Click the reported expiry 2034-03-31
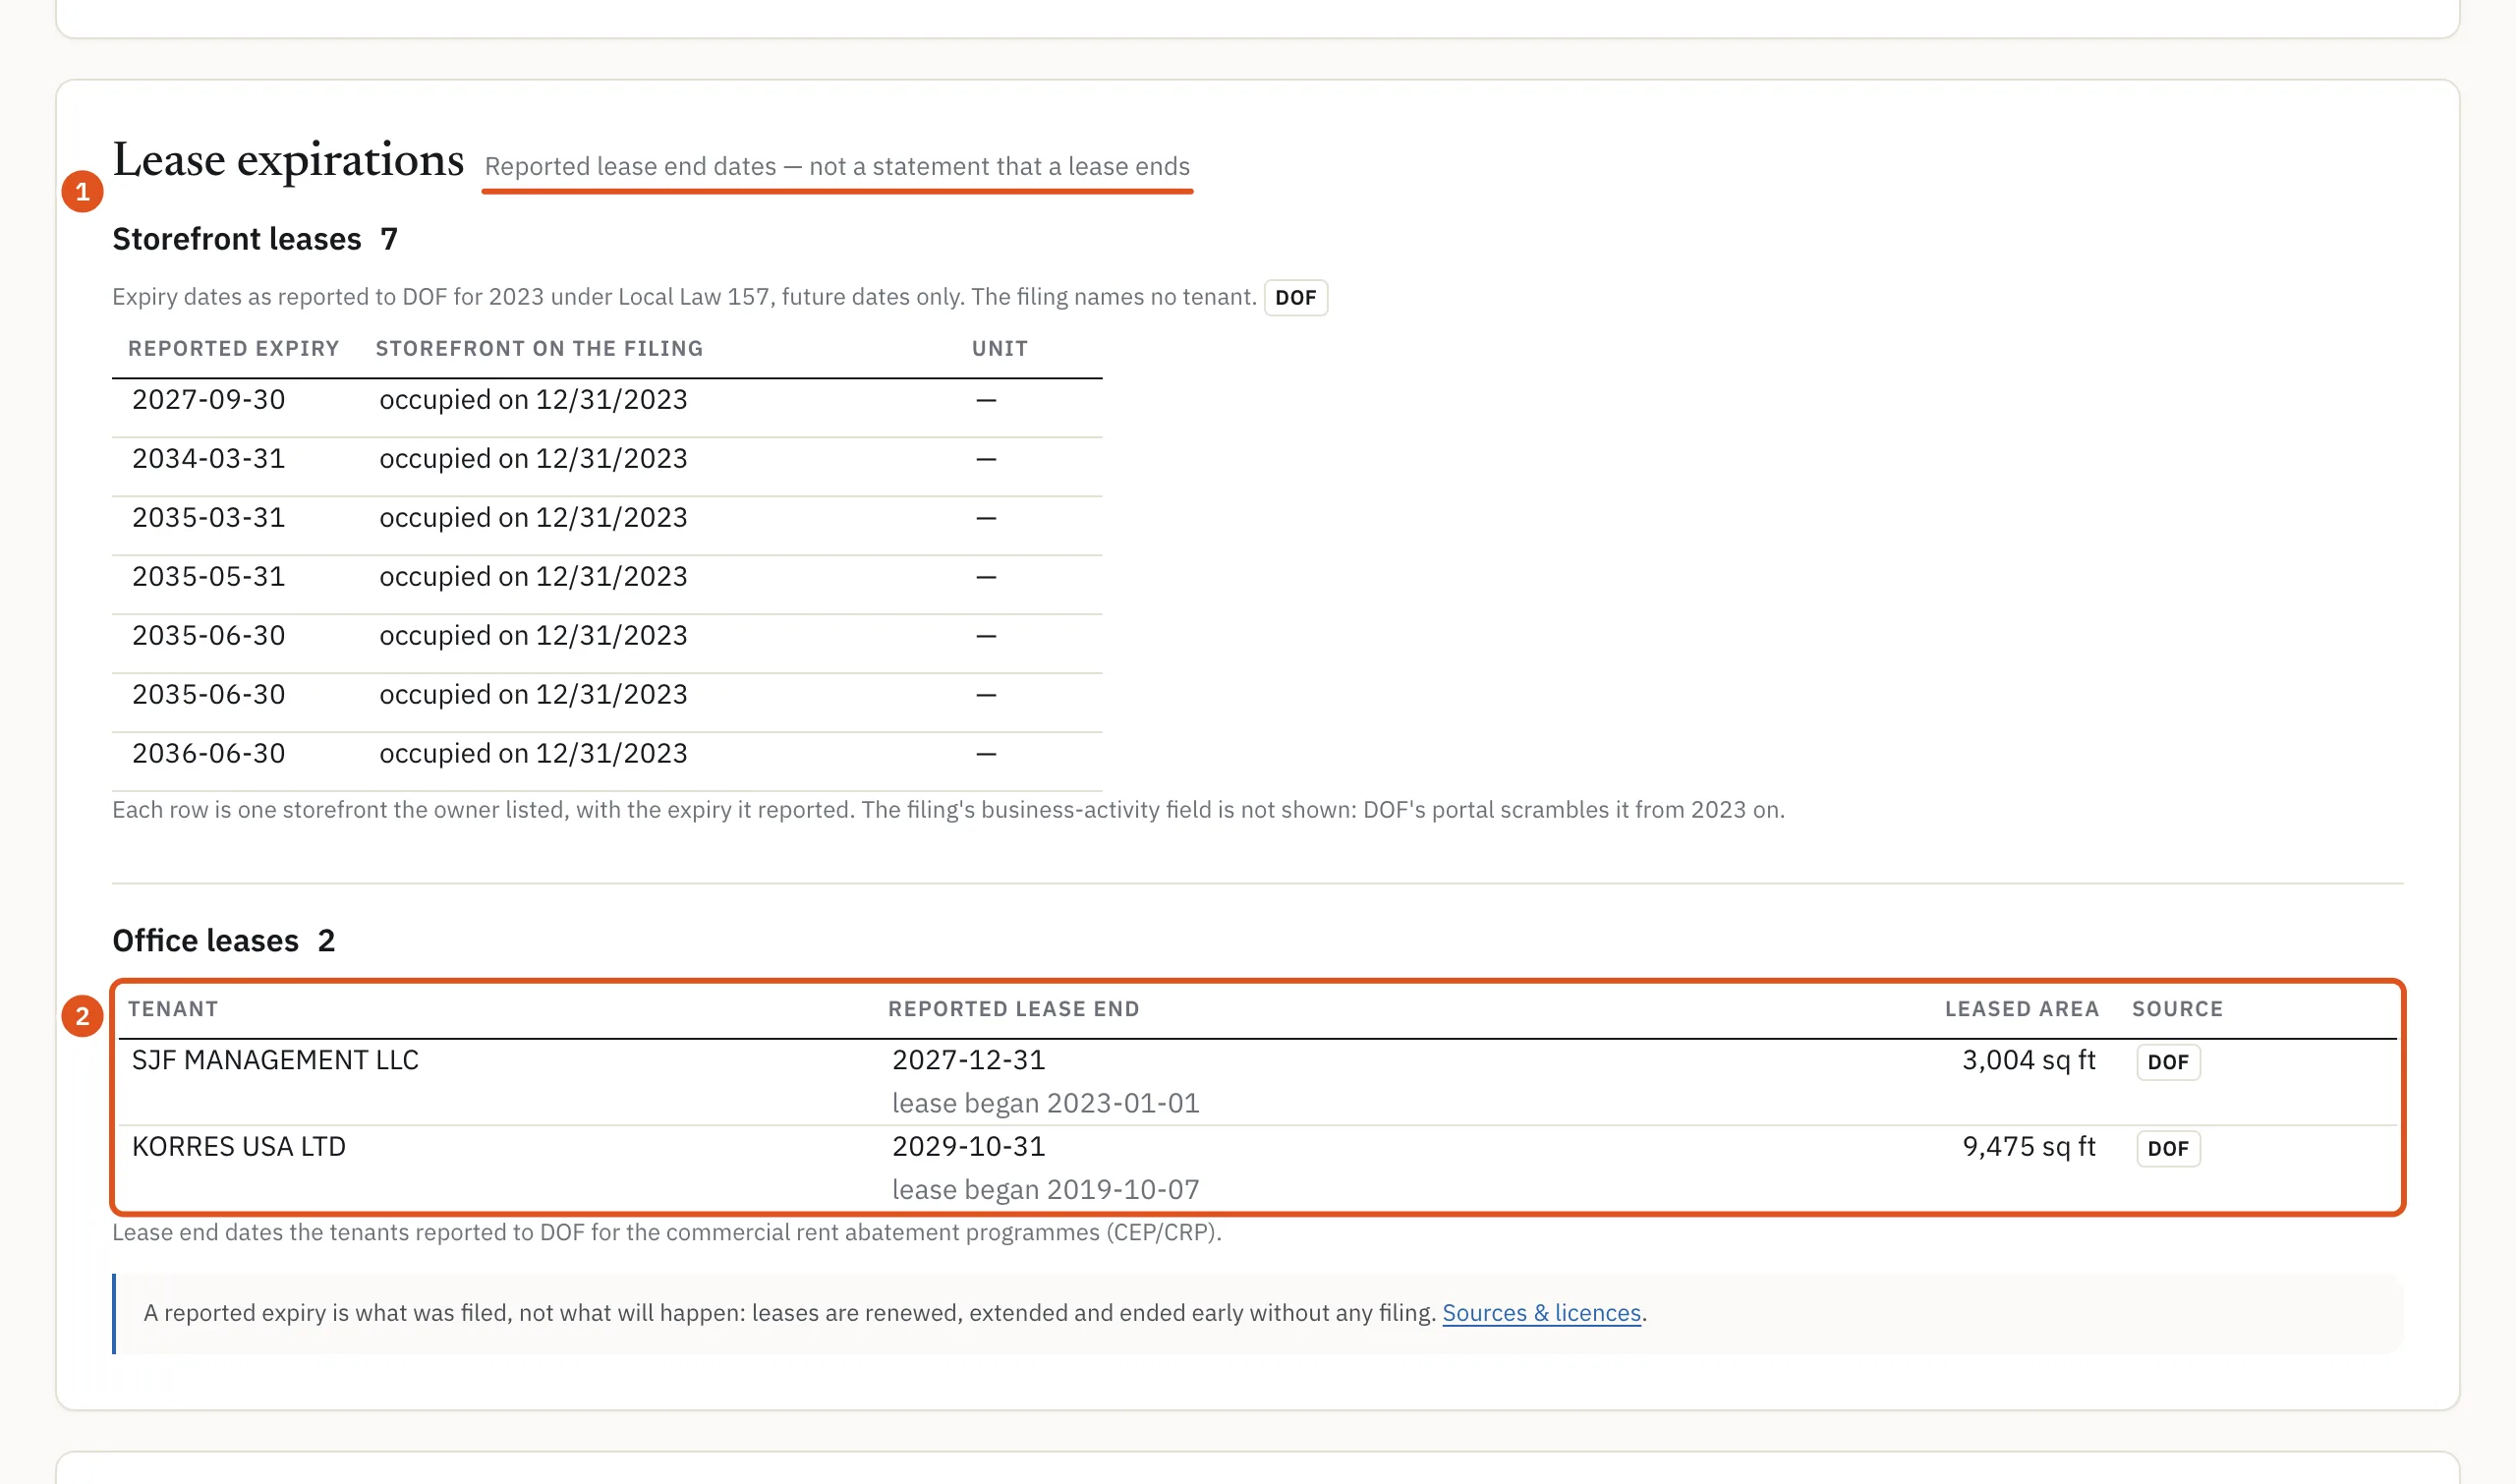Viewport: 2516px width, 1484px height. pyautogui.click(x=209, y=458)
